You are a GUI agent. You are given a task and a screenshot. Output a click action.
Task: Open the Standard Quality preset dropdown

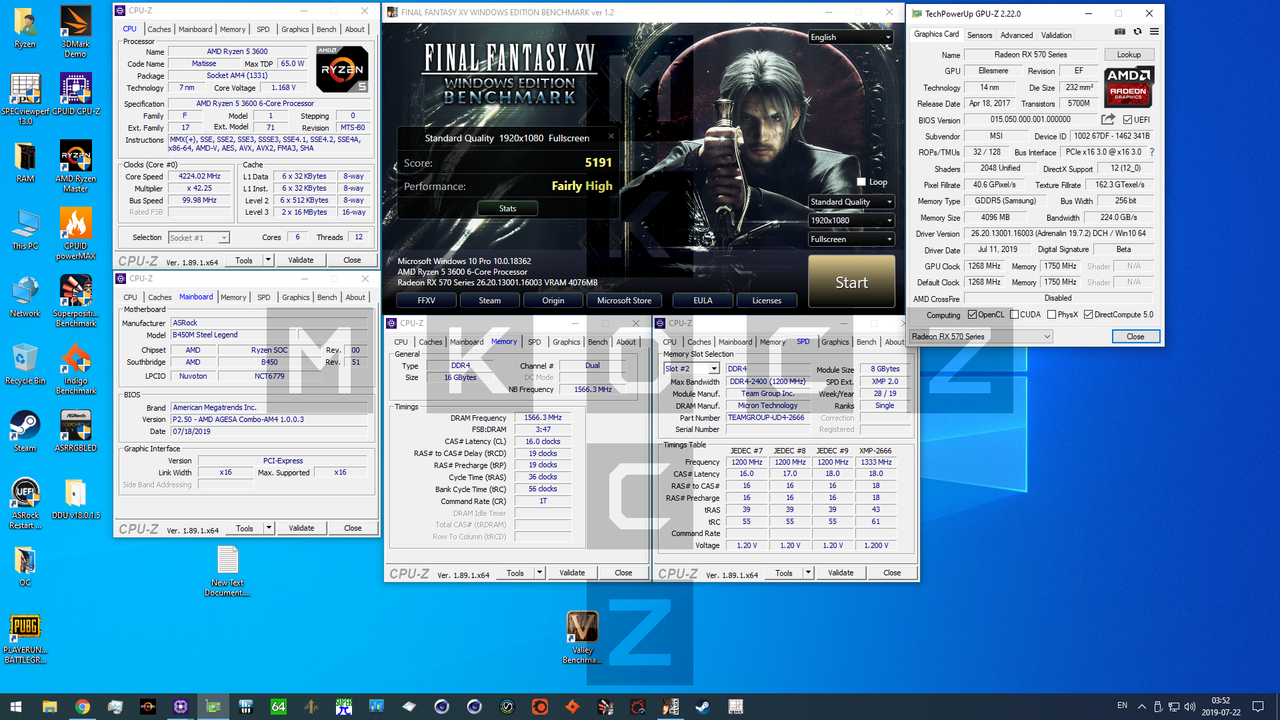(851, 202)
